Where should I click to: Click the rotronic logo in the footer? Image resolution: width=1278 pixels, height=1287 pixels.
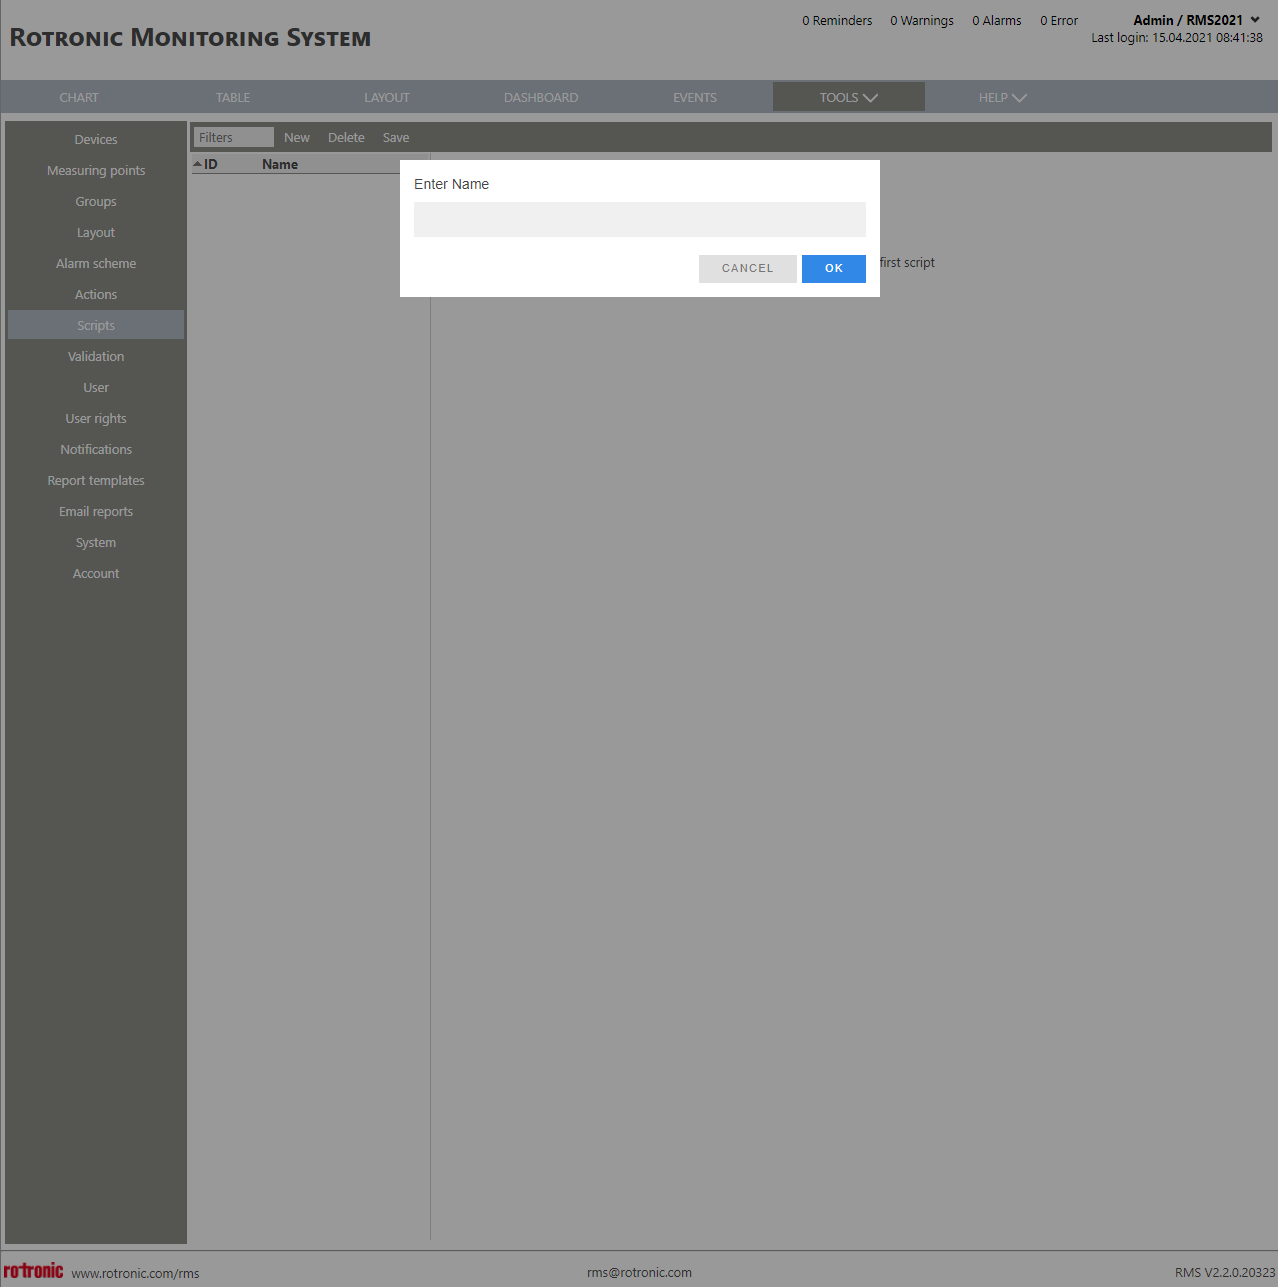point(33,1270)
